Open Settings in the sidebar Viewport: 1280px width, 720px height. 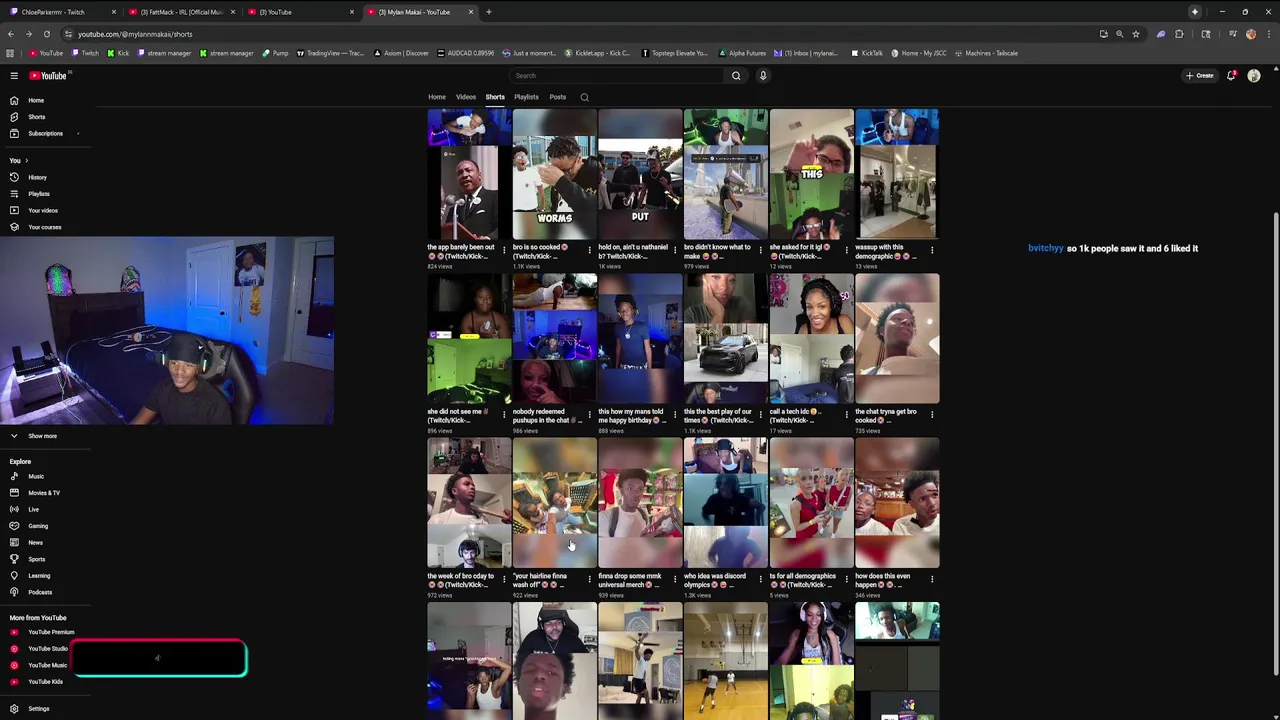pos(38,709)
